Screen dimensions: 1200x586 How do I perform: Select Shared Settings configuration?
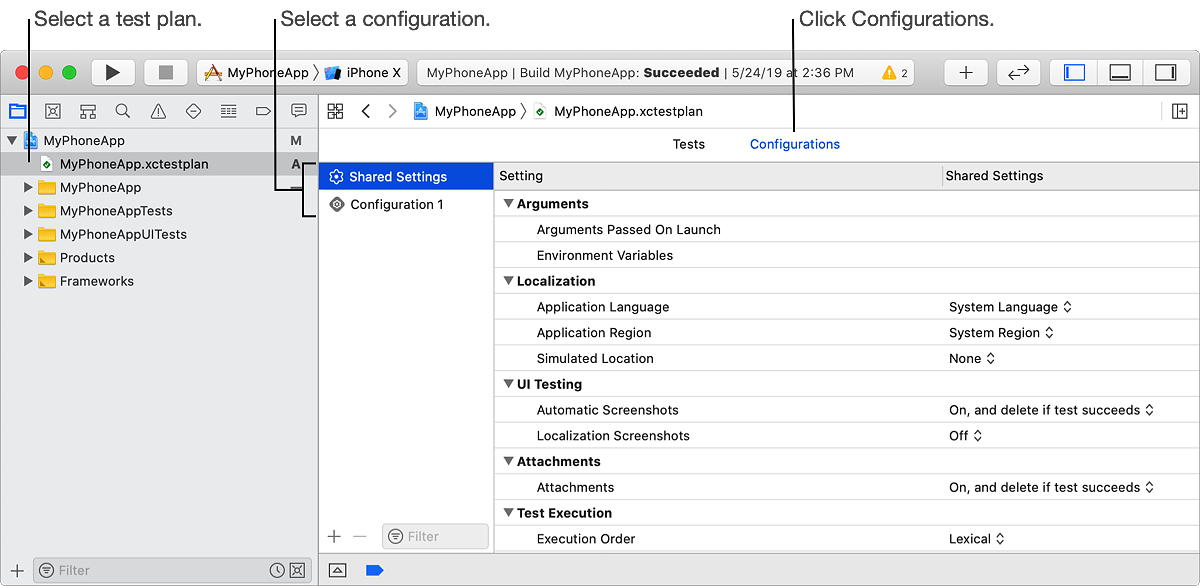coord(406,177)
